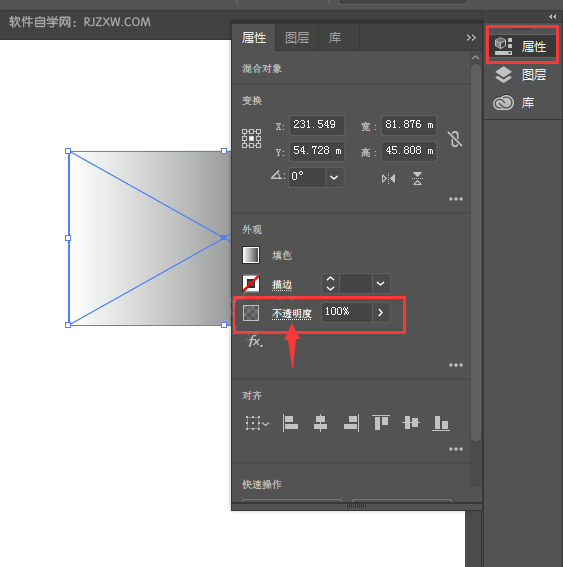Switch to the 图层 tab
The height and width of the screenshot is (567, 563).
[297, 38]
